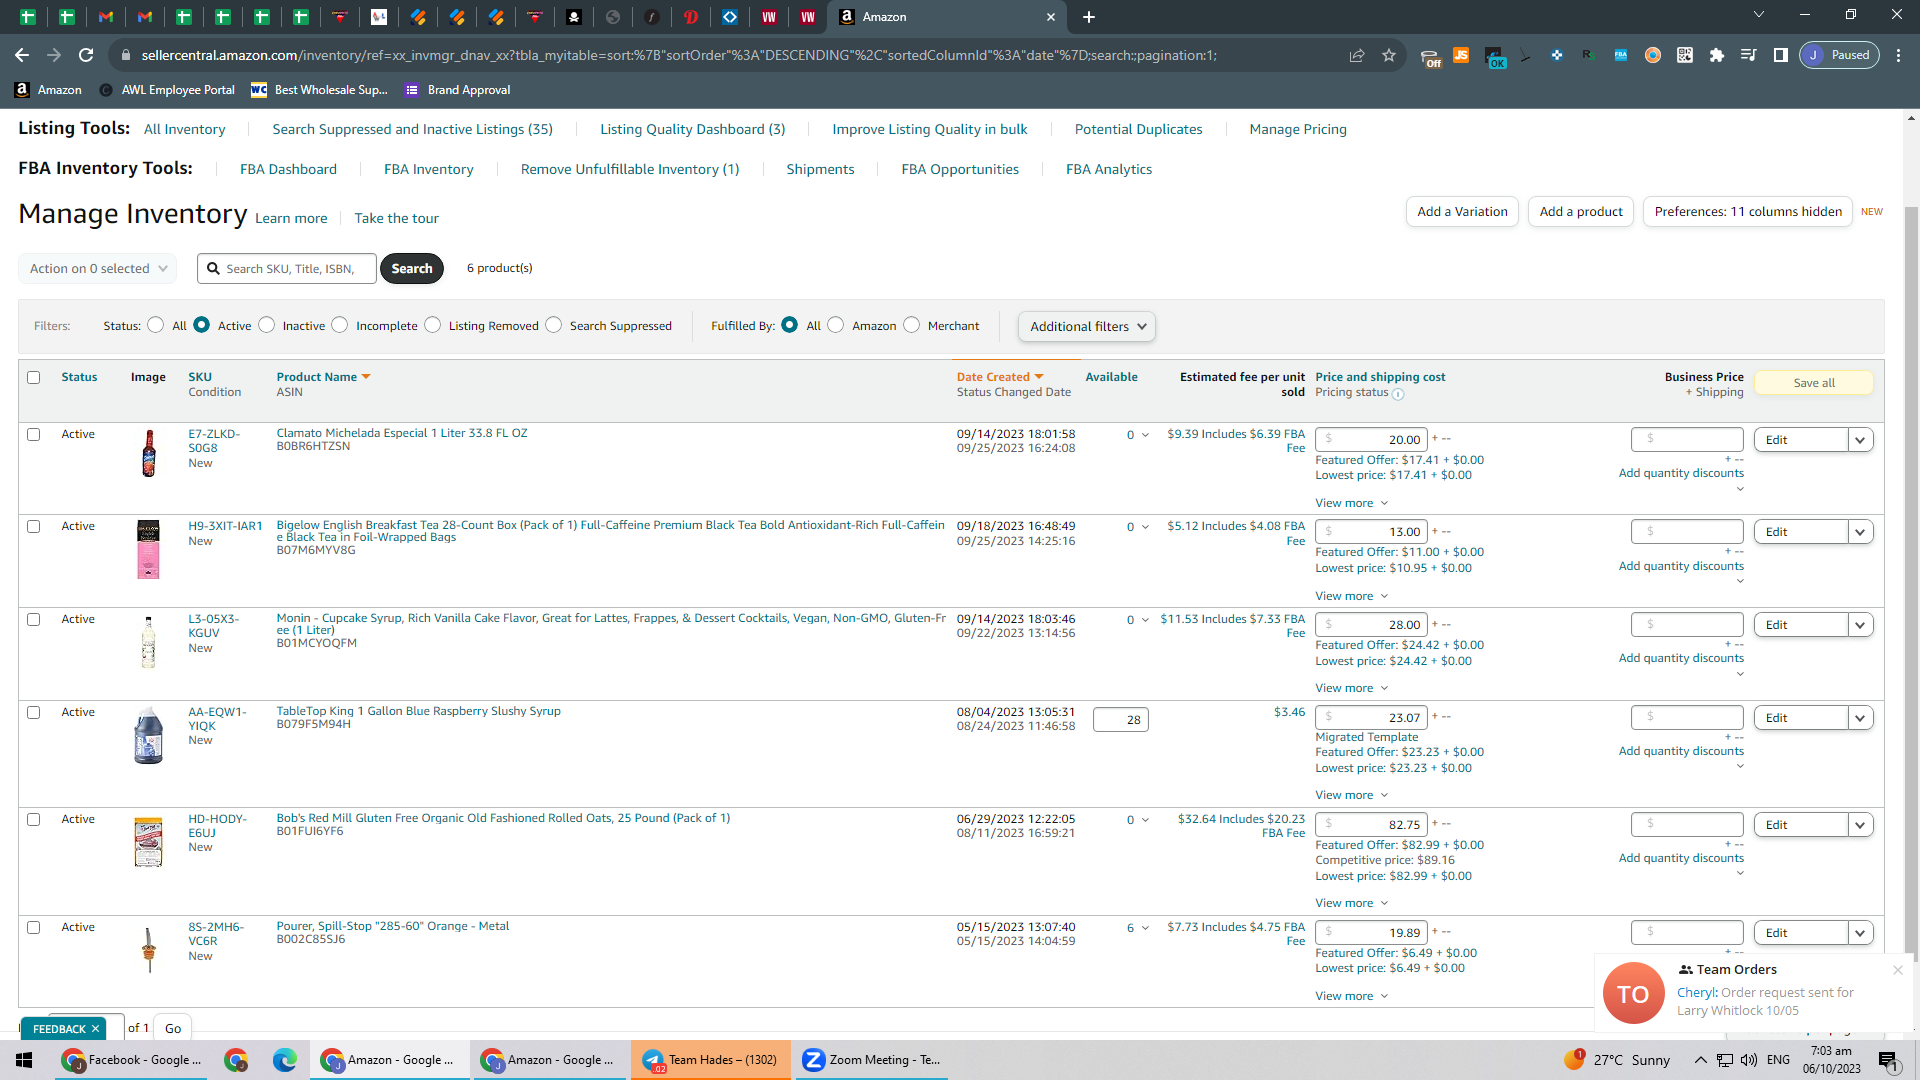Expand the Additional filters dropdown
Screen dimensions: 1920x1080
1087,327
